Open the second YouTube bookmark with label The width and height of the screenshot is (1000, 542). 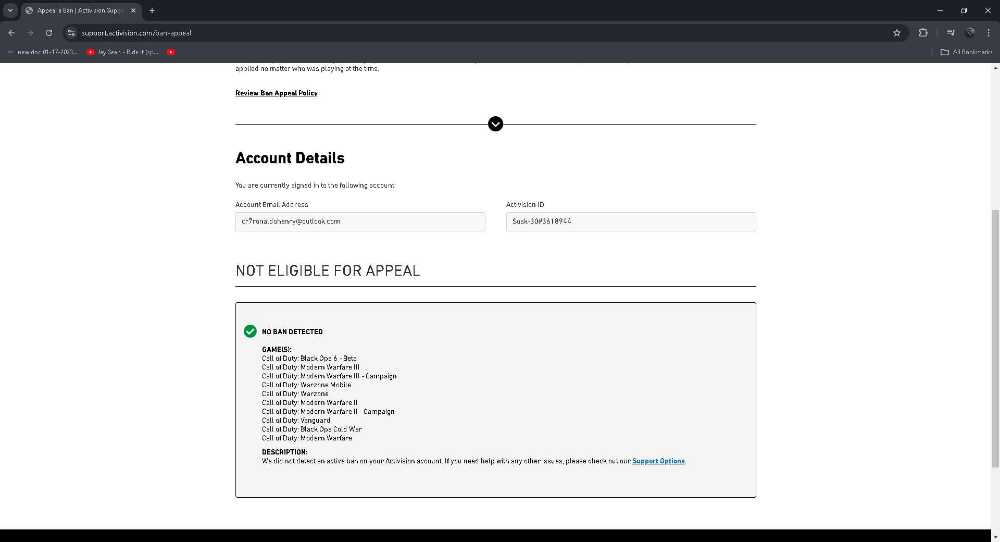[x=122, y=52]
